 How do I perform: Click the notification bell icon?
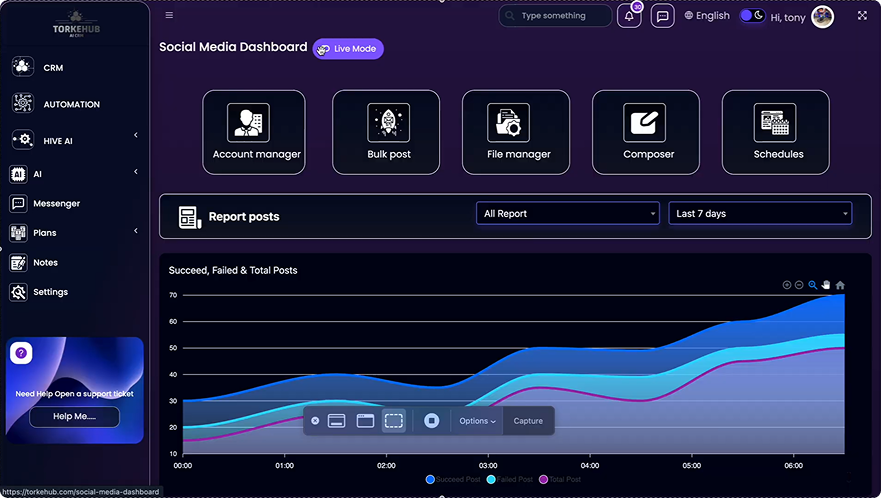tap(629, 16)
